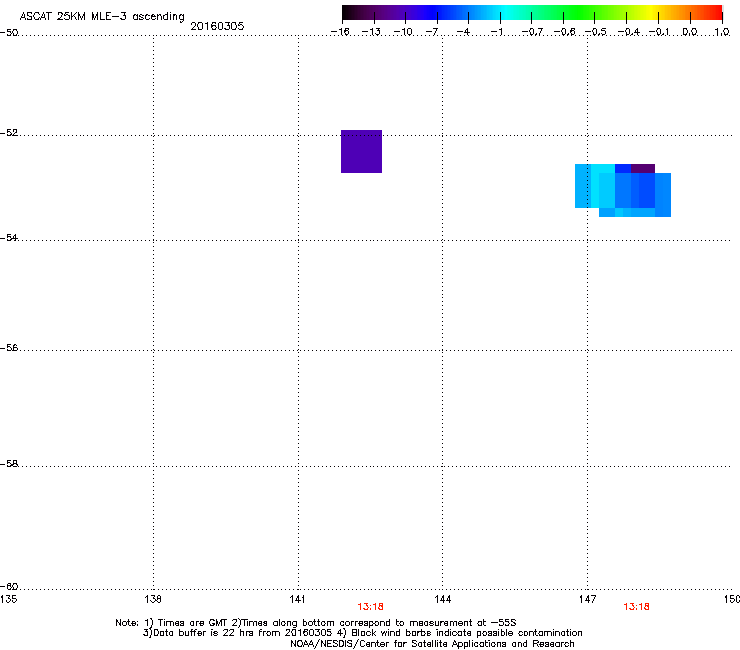Click the longitude label 141
The height and width of the screenshot is (650, 740).
click(298, 599)
